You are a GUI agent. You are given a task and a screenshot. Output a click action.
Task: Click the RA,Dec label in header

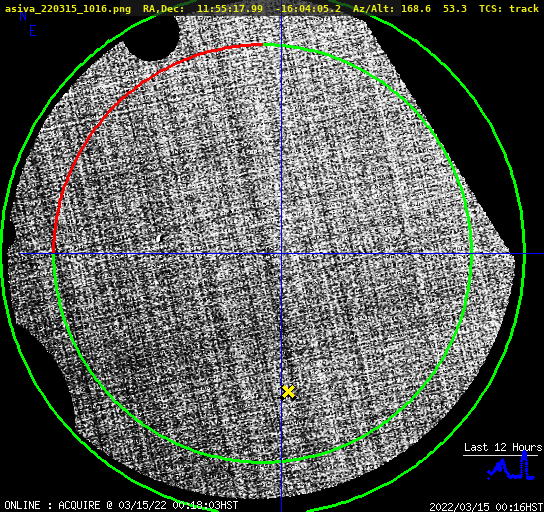coord(163,9)
